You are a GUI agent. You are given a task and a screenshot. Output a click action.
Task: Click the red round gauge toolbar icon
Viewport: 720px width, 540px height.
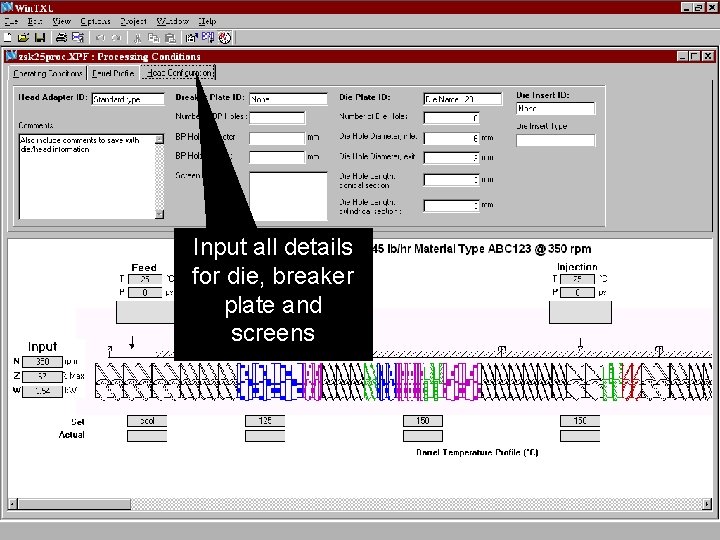[x=225, y=38]
